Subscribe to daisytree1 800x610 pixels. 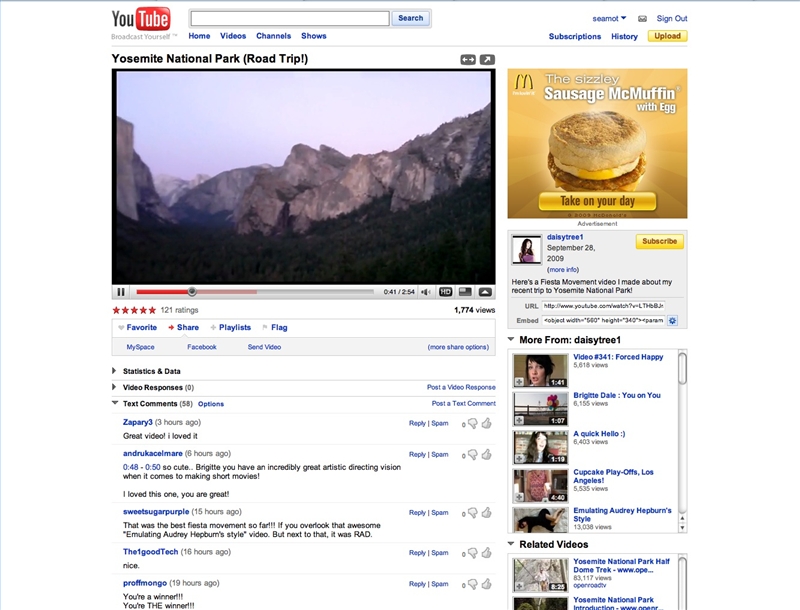tap(660, 241)
